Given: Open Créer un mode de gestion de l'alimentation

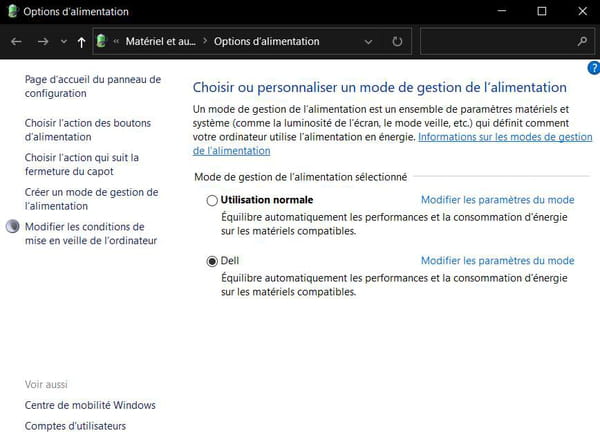Looking at the screenshot, I should pos(91,199).
